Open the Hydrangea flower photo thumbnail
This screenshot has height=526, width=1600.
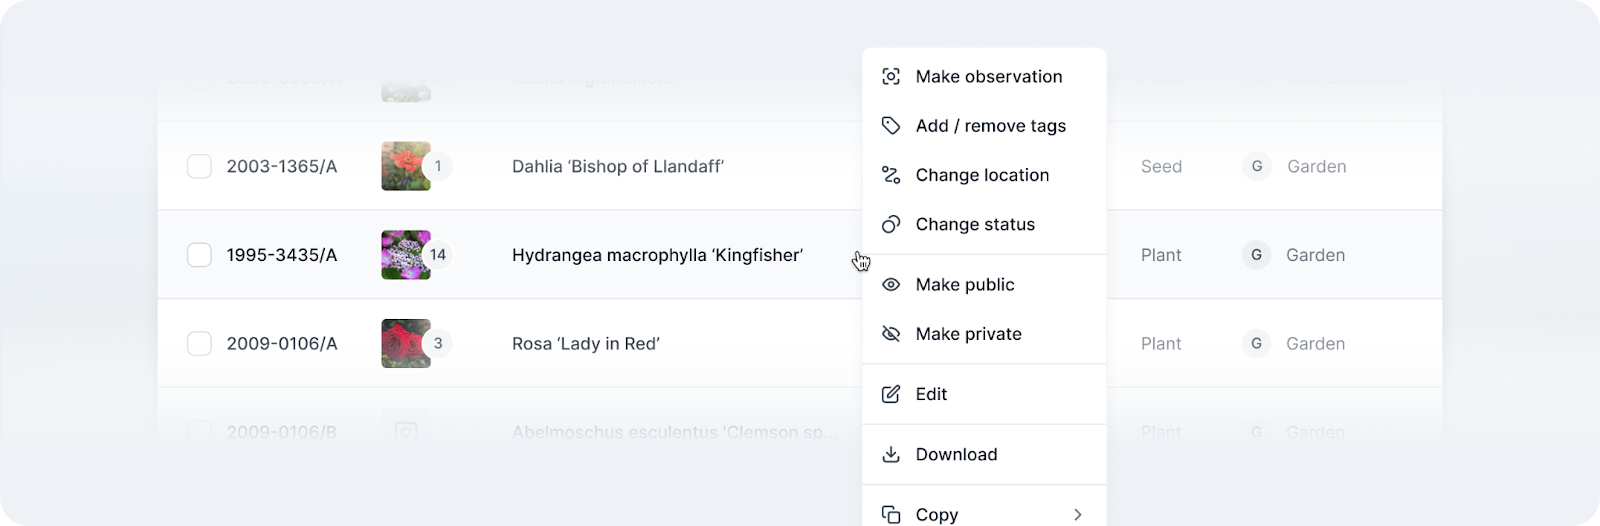click(404, 255)
